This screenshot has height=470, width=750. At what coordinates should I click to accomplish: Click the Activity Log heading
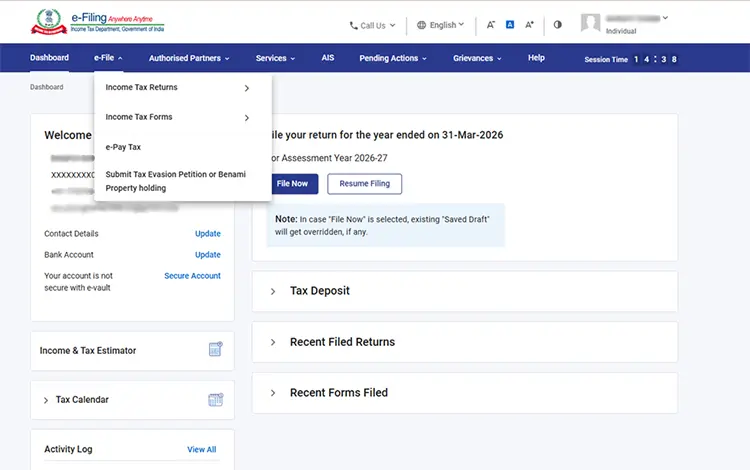[68, 449]
